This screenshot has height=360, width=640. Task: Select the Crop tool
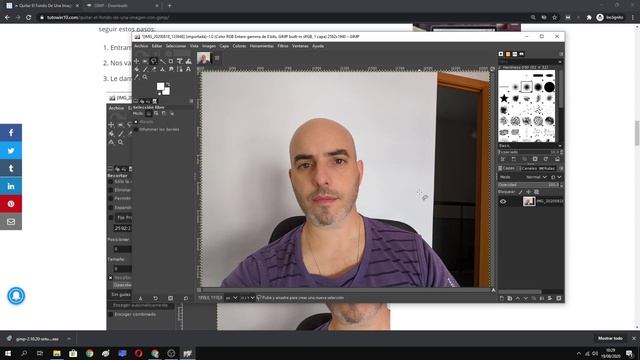click(x=171, y=61)
